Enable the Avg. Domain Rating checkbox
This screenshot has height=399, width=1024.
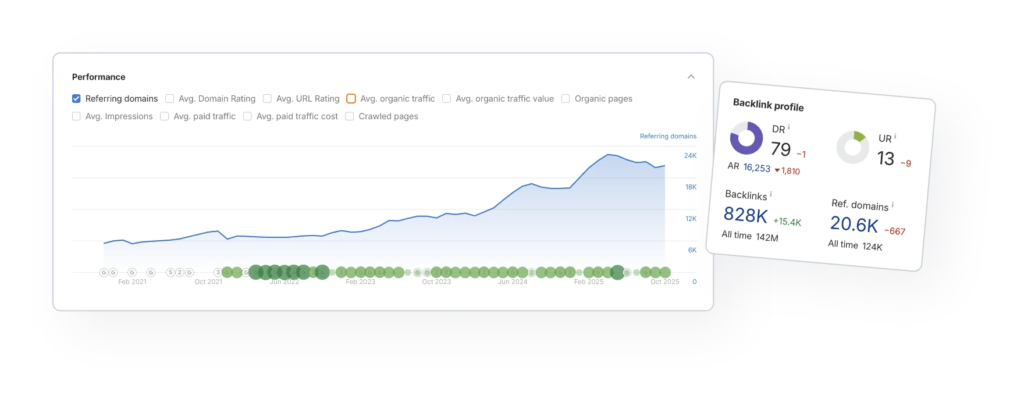(x=170, y=99)
